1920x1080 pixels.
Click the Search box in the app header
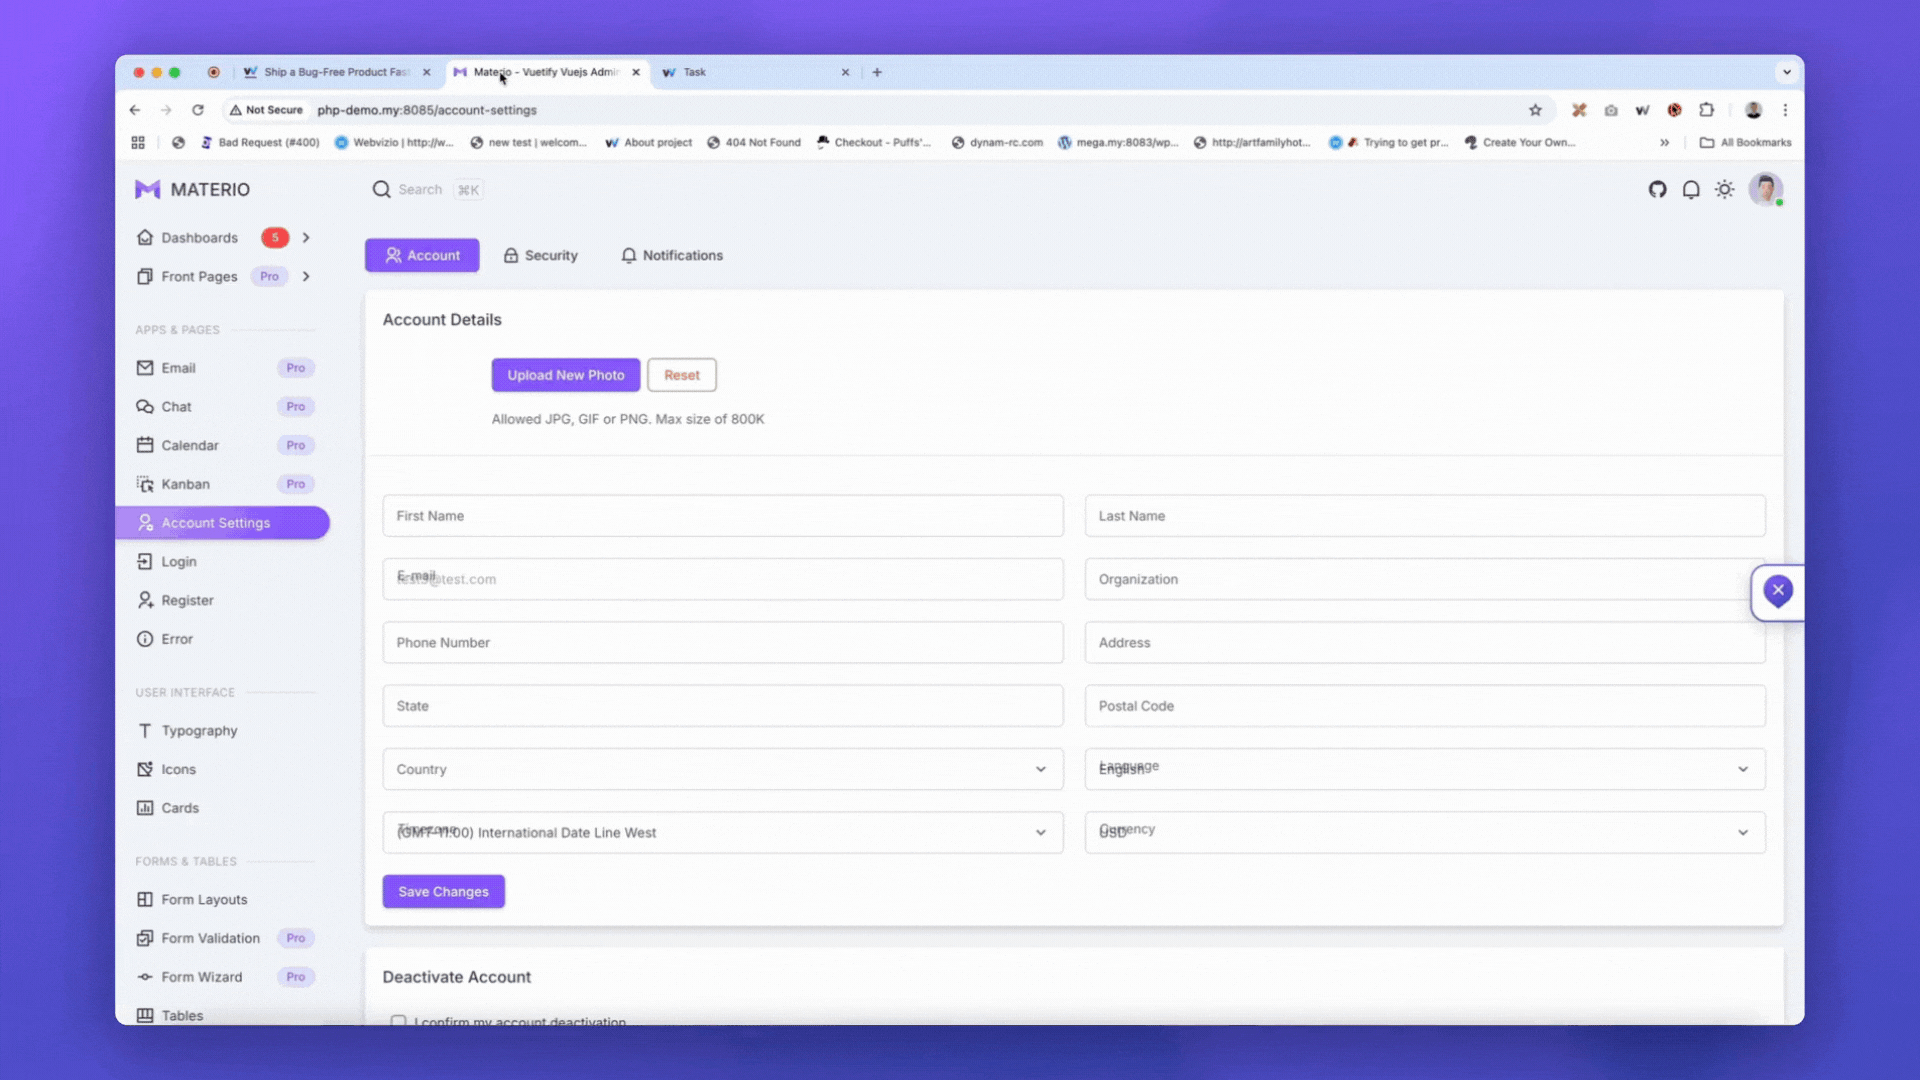click(428, 189)
